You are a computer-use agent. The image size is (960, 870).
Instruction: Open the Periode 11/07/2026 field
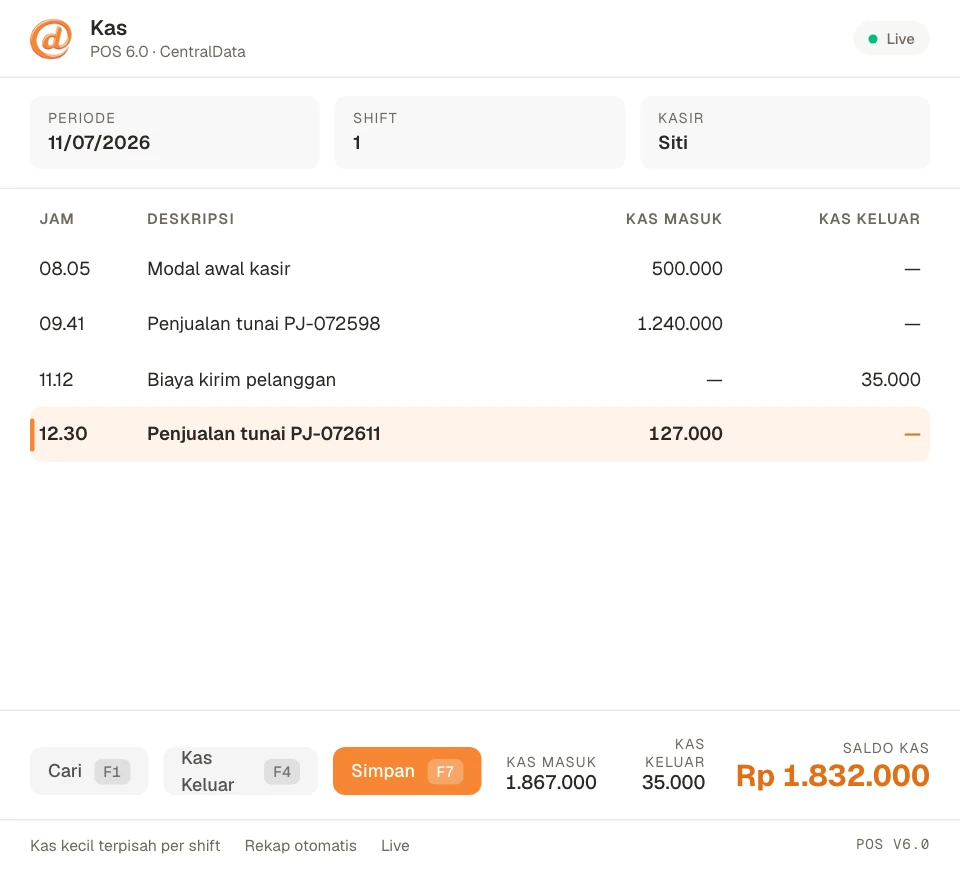point(174,132)
